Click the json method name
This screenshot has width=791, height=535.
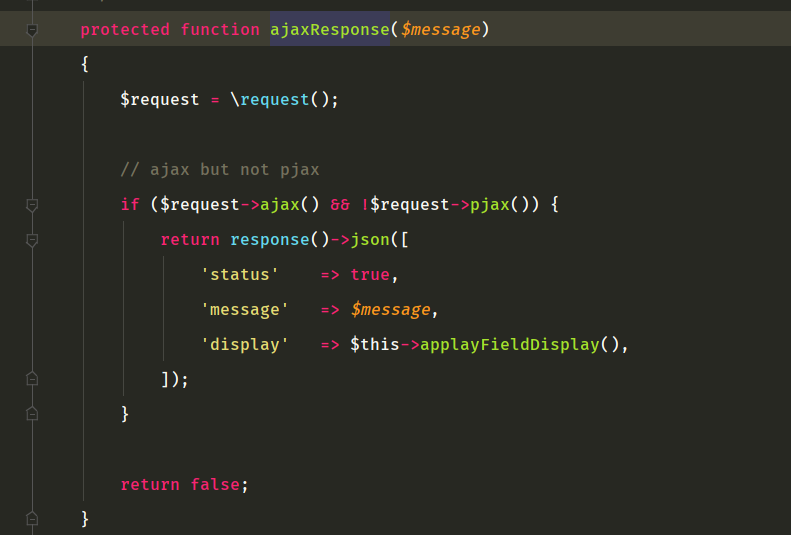coord(370,240)
